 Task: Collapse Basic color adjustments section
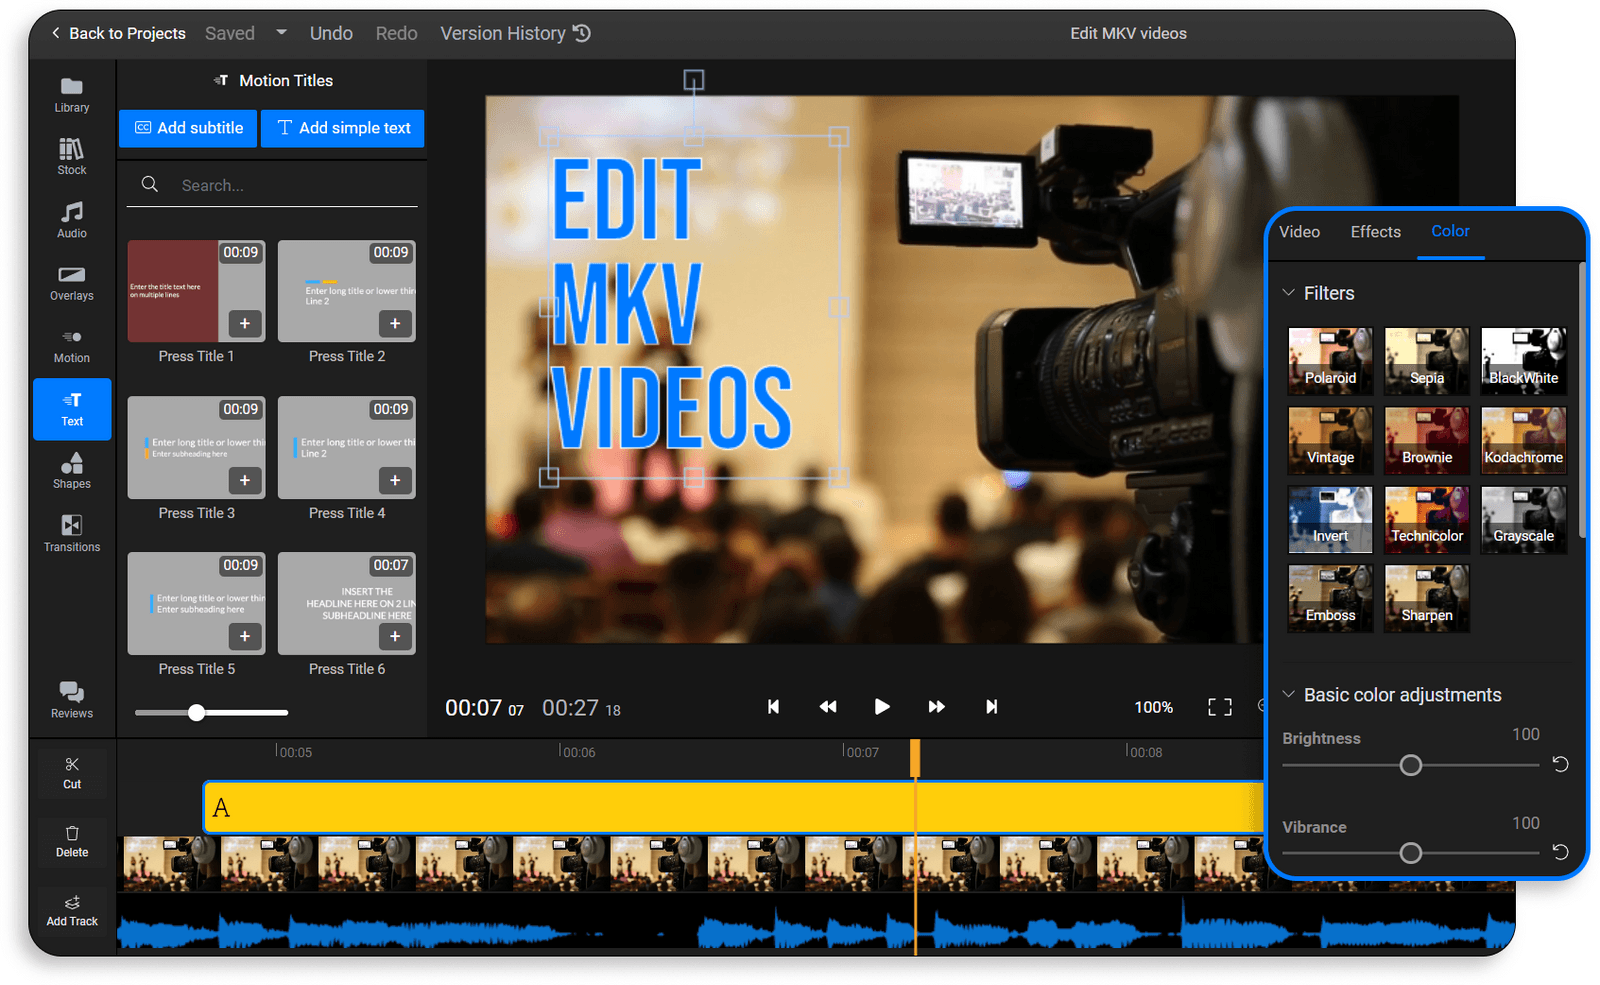tap(1289, 694)
